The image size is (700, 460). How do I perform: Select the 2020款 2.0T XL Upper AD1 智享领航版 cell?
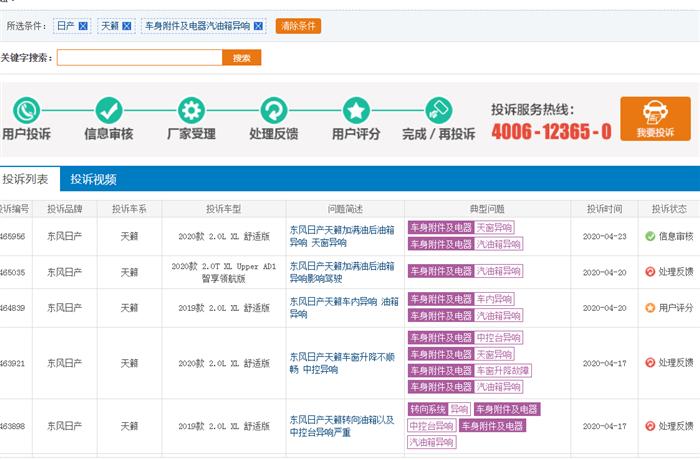224,272
